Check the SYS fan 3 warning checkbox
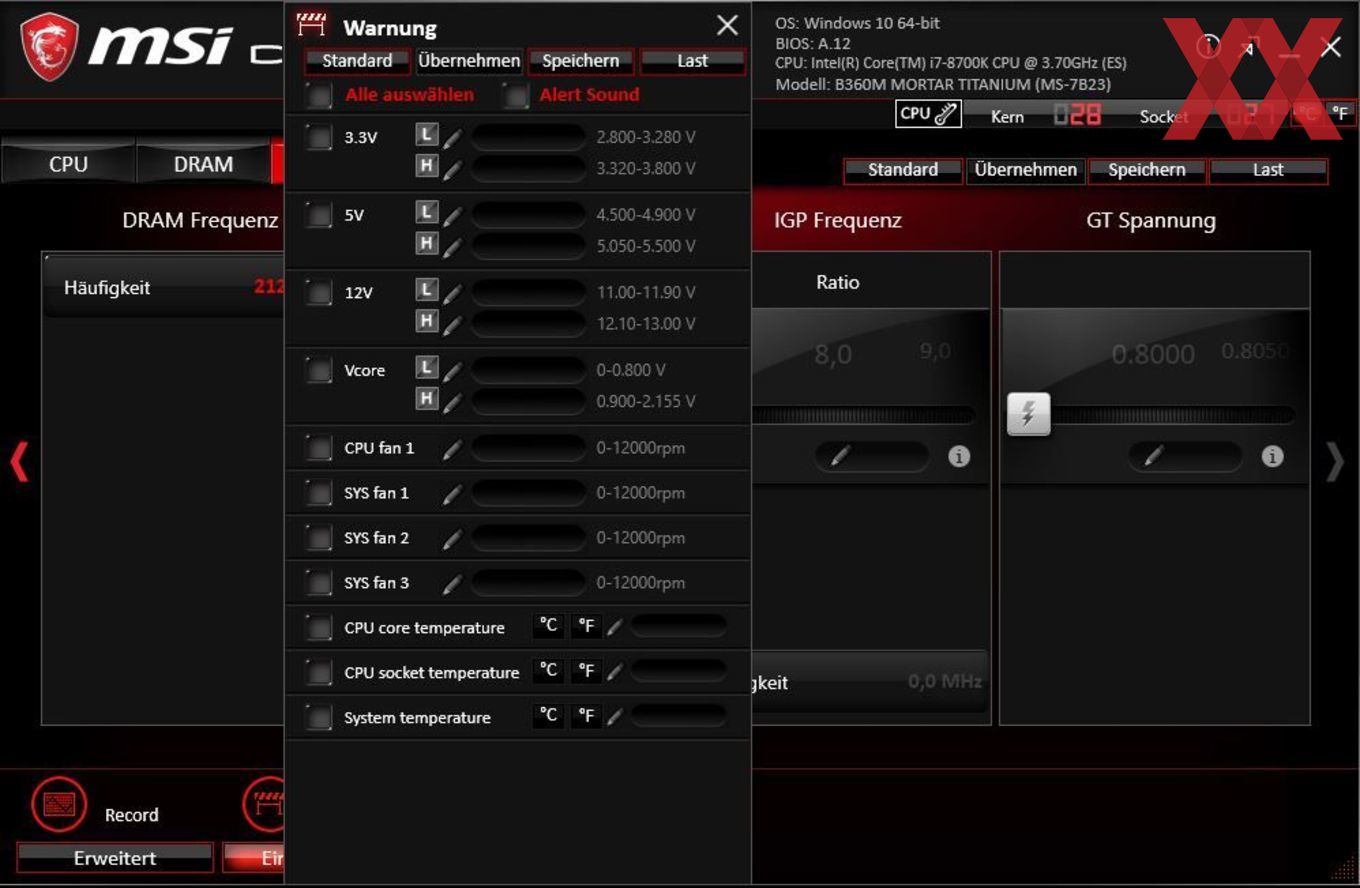Viewport: 1360px width, 888px height. coord(319,583)
